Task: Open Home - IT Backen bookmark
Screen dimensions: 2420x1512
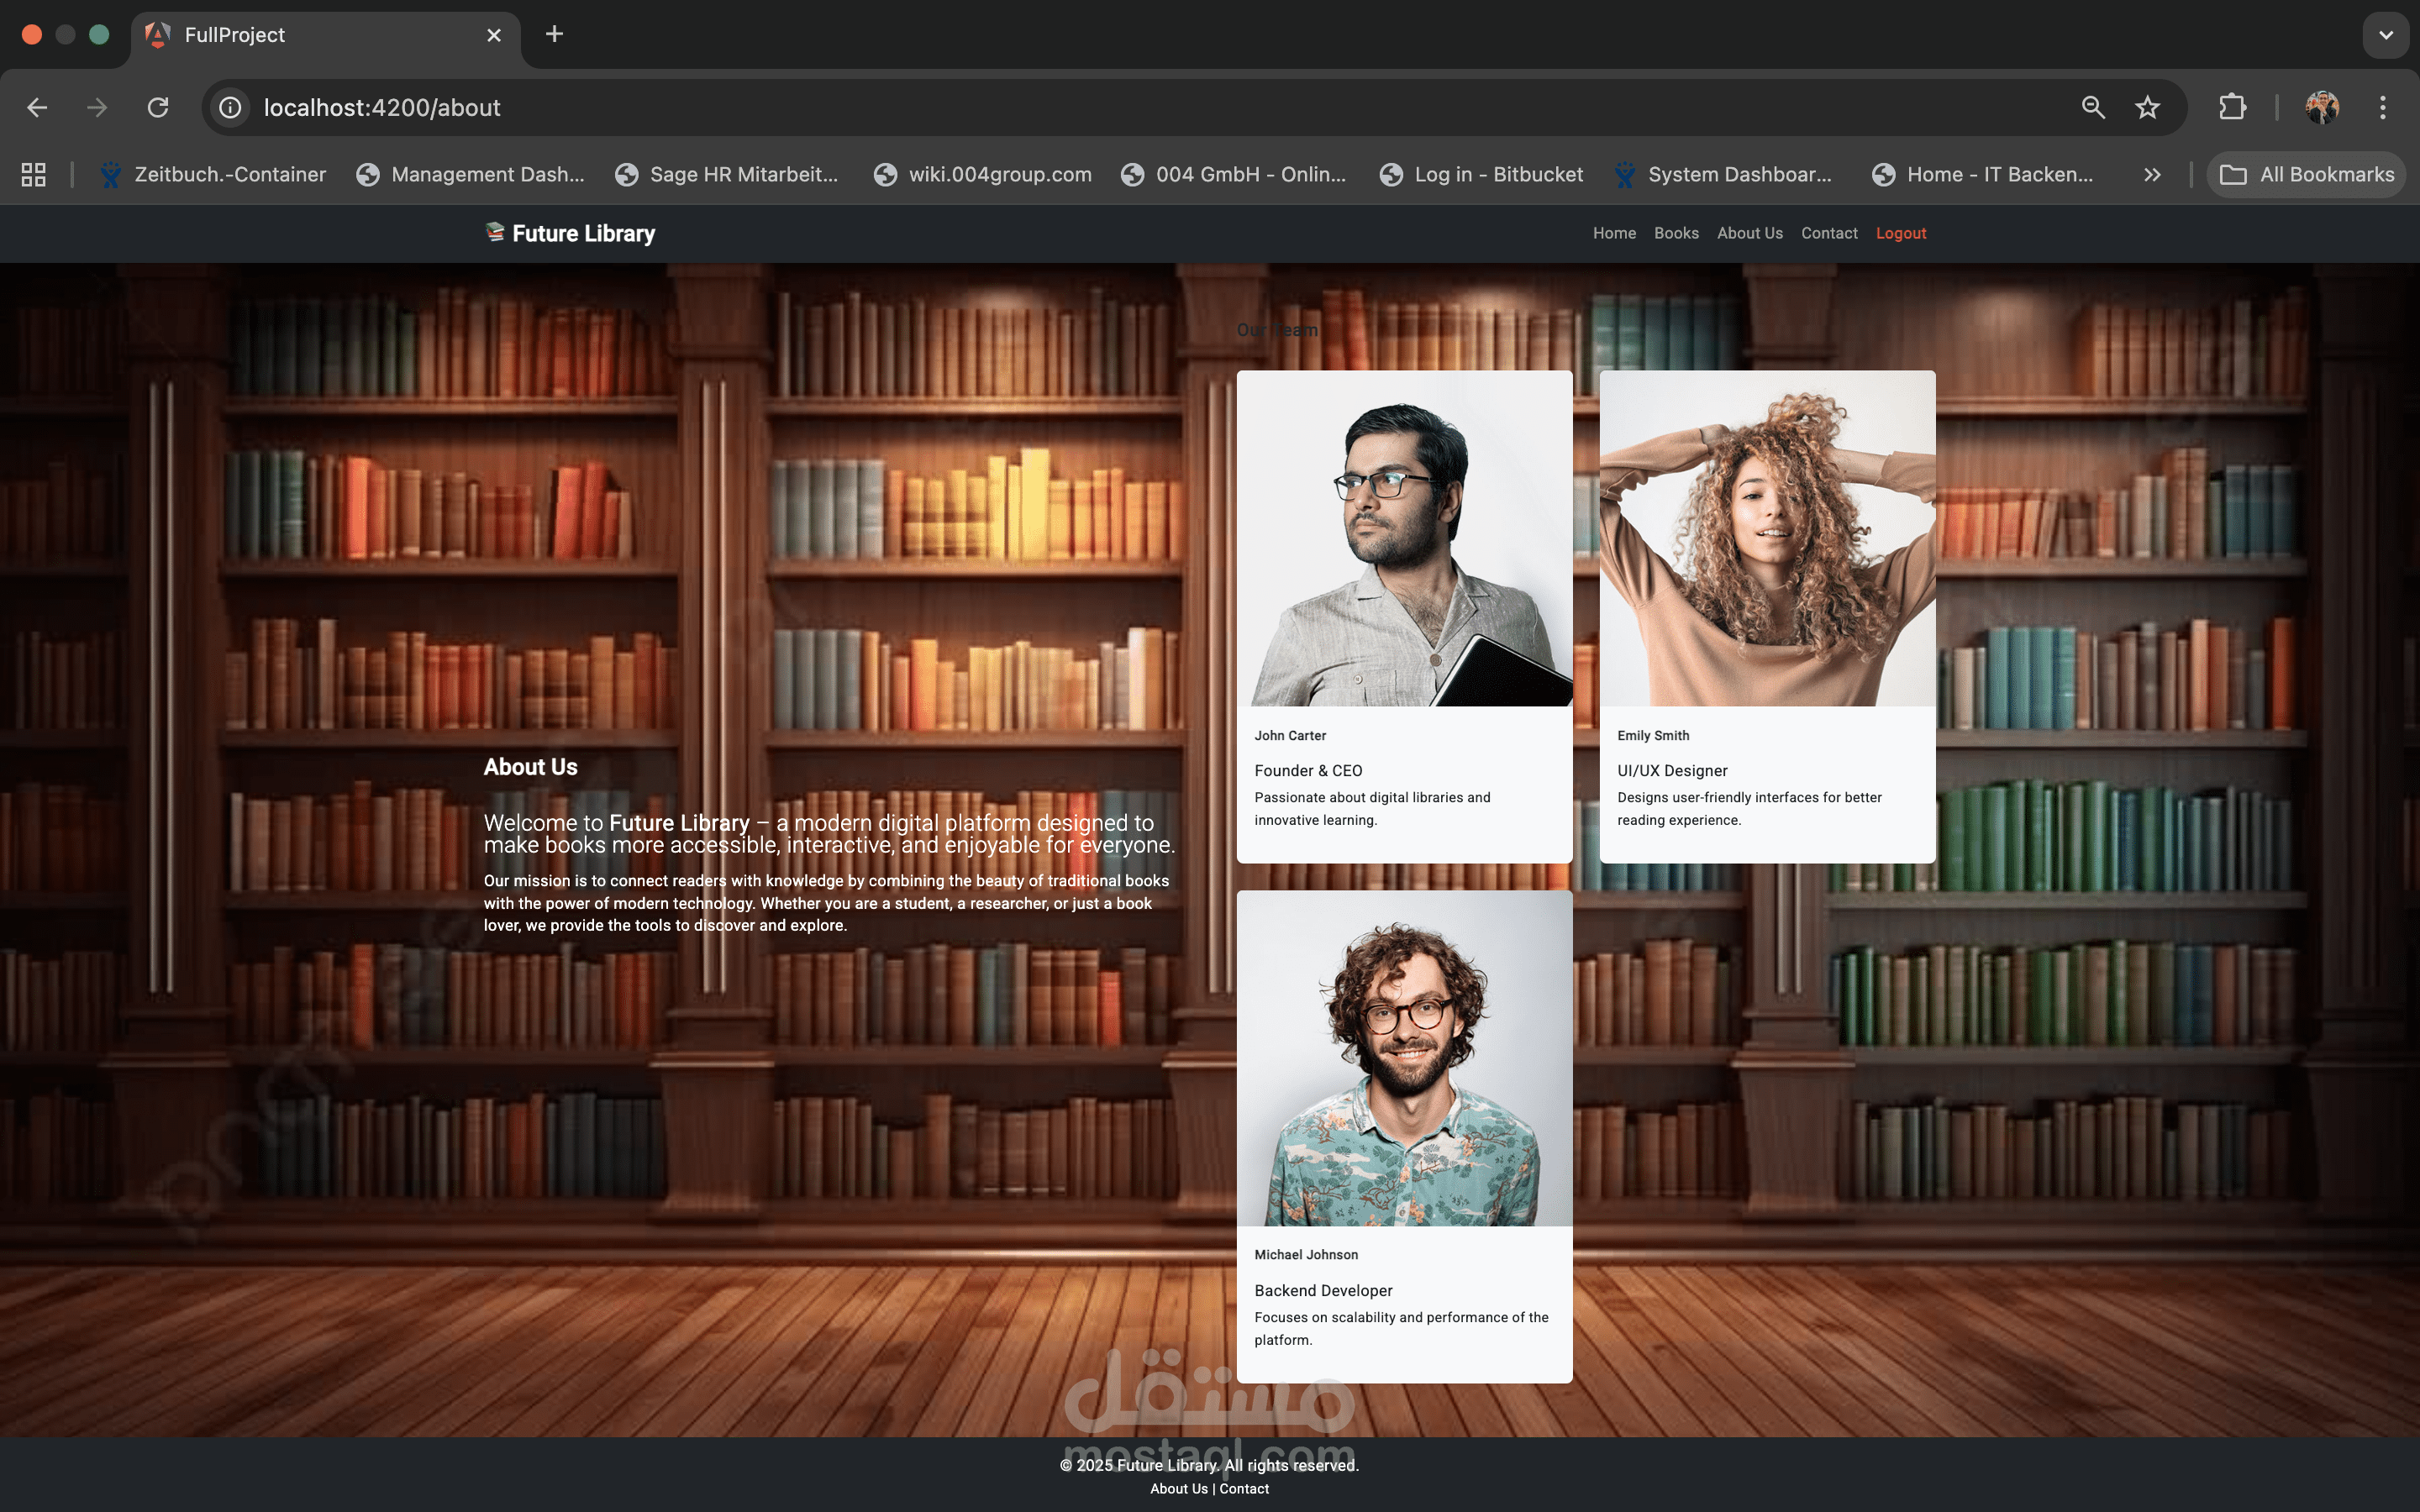Action: pyautogui.click(x=1982, y=174)
